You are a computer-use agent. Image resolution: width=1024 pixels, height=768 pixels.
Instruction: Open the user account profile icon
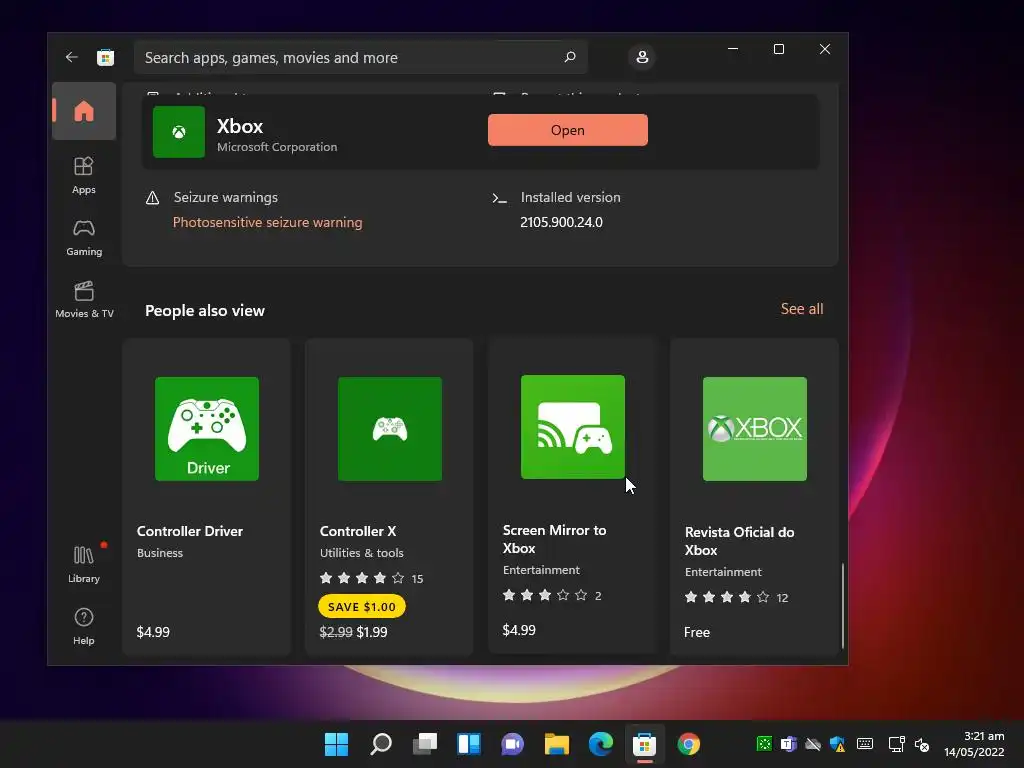(642, 57)
